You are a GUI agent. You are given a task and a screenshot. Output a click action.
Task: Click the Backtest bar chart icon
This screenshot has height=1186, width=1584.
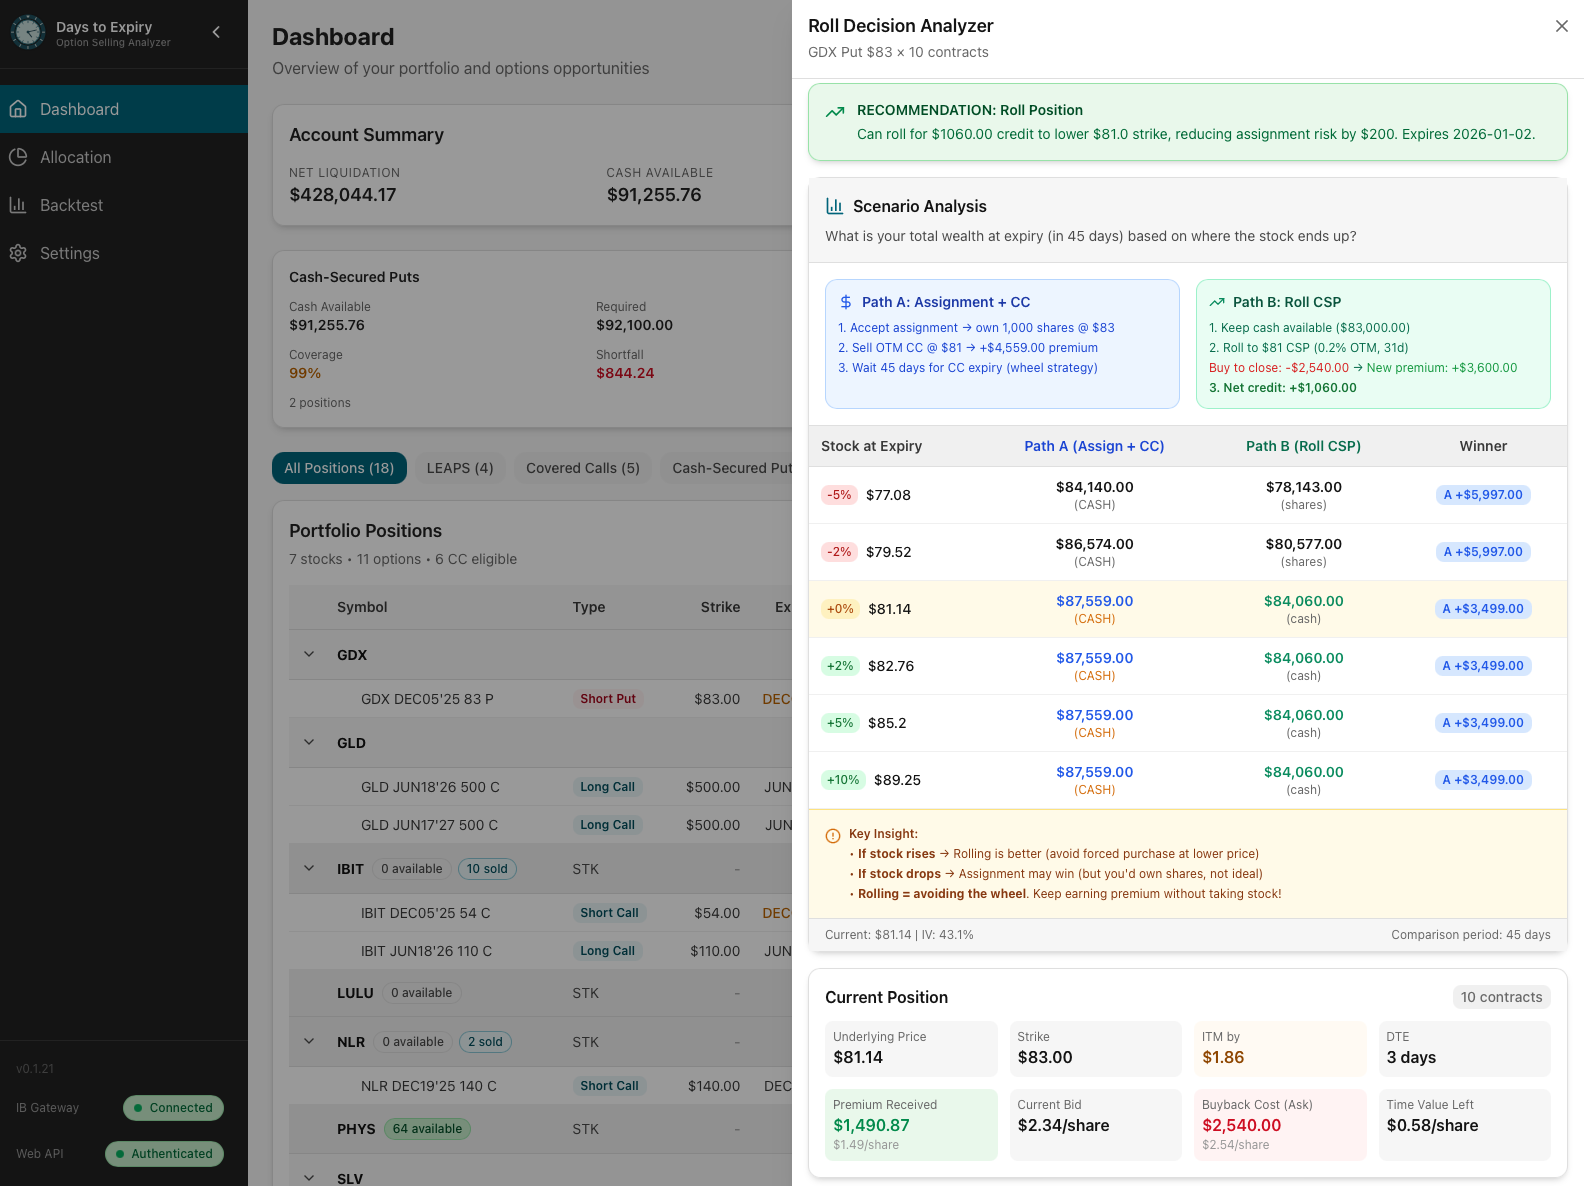(x=18, y=205)
